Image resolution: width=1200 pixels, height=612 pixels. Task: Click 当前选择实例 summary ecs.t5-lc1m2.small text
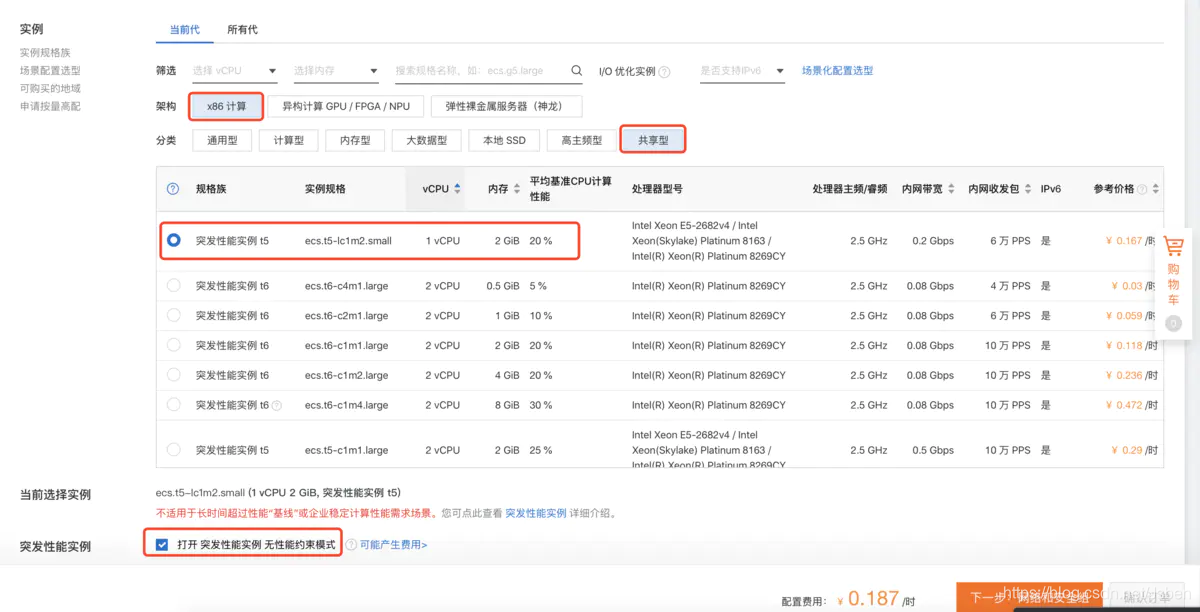coord(278,493)
